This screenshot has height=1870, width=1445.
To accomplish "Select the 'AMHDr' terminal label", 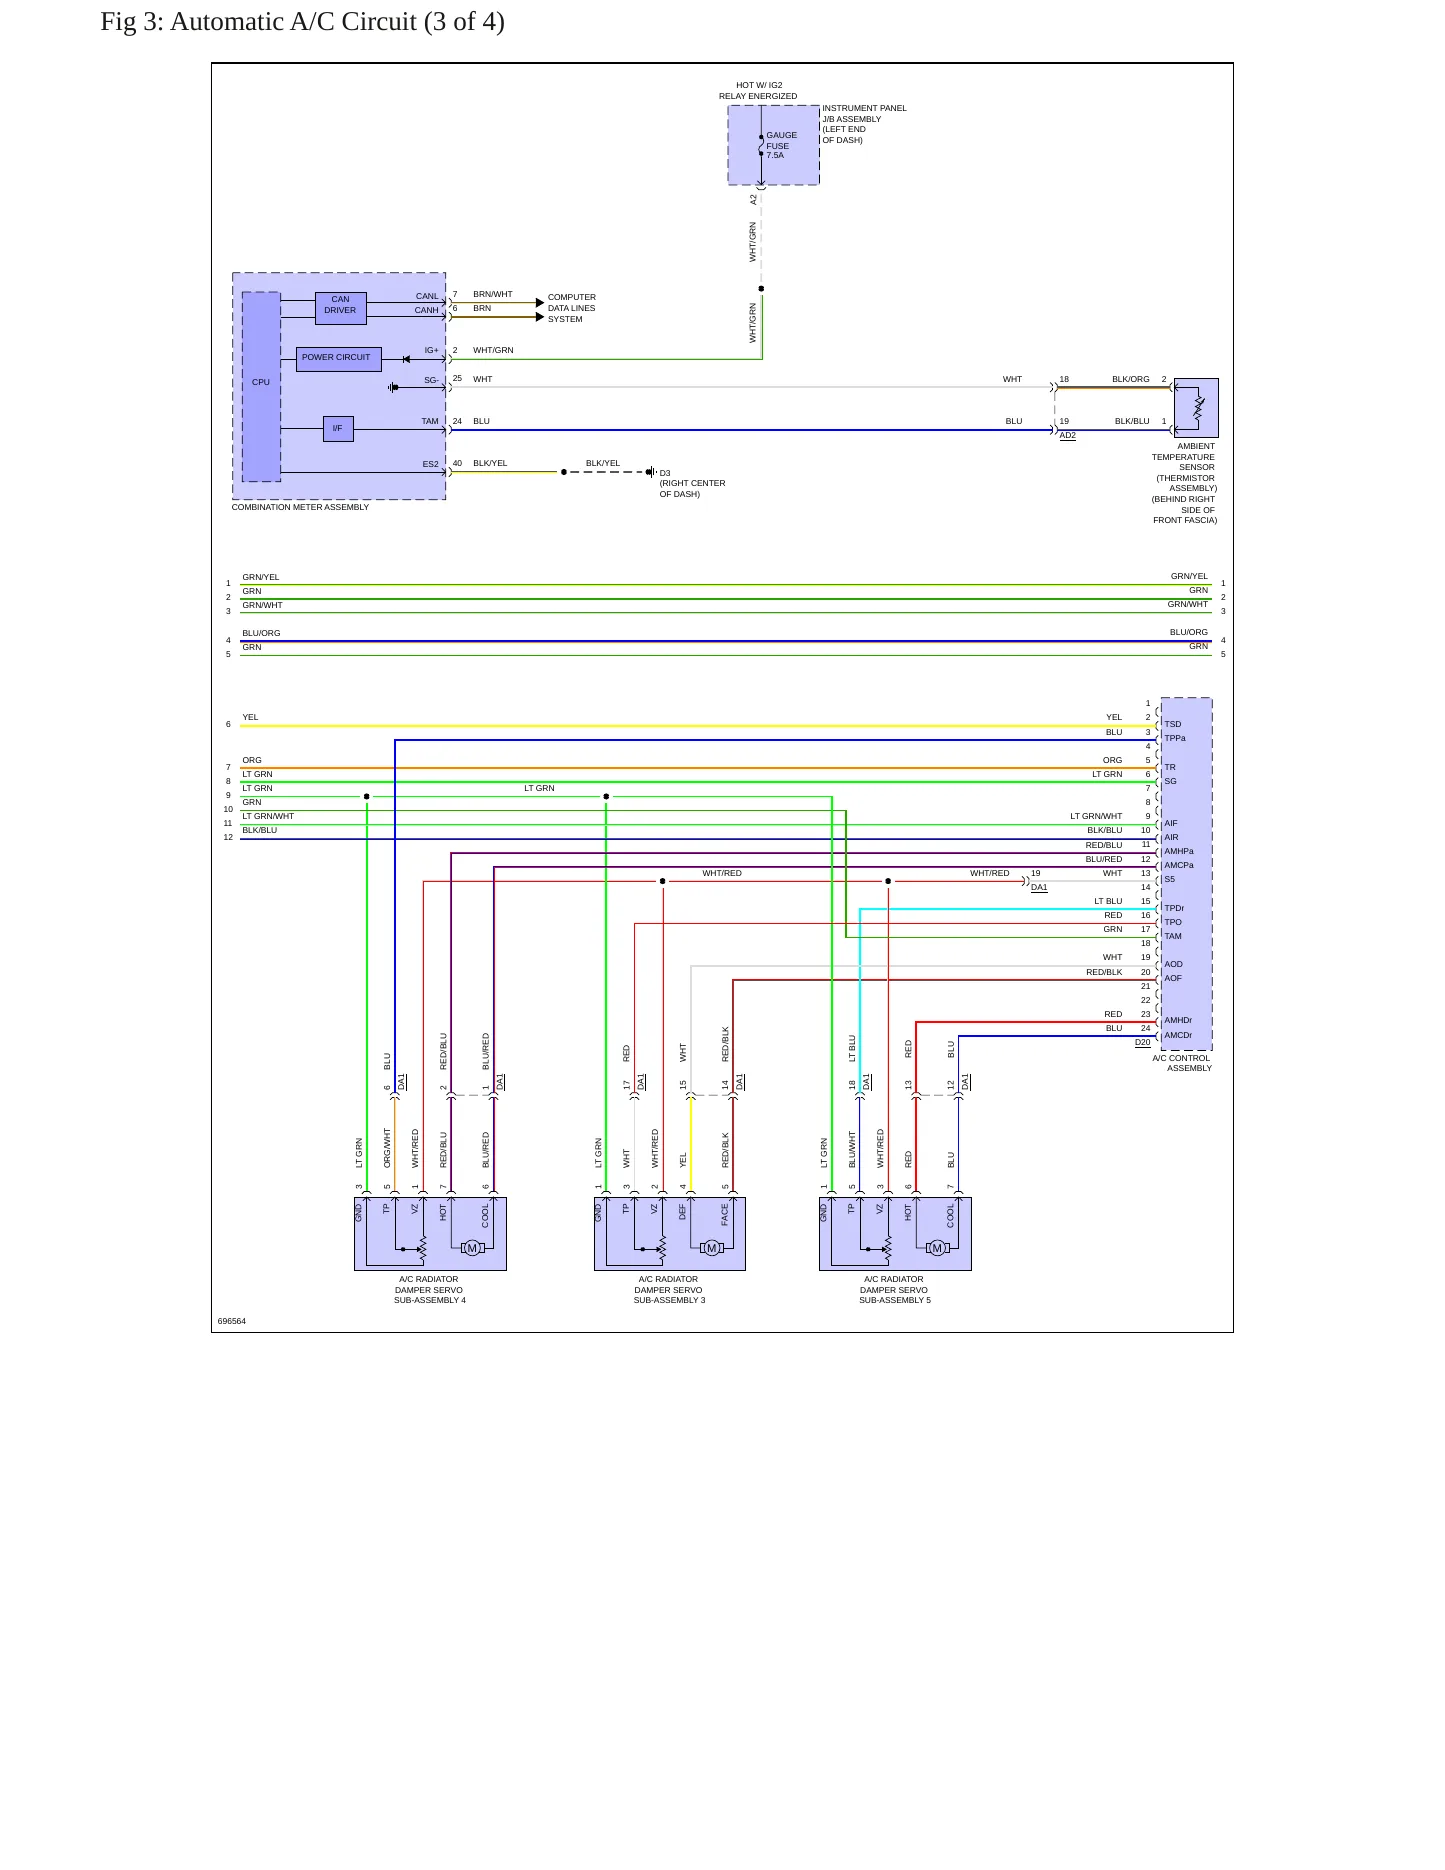I will point(1178,1020).
